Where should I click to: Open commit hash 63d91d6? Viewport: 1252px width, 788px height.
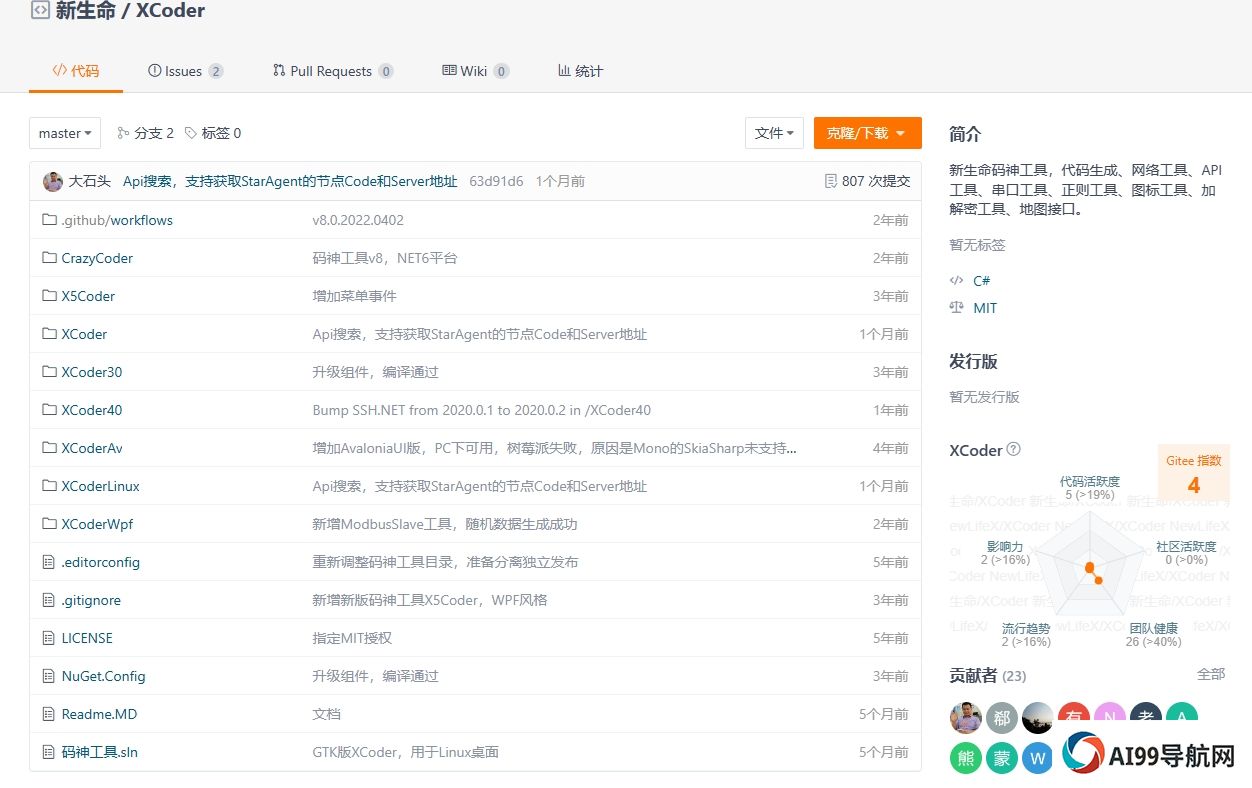(496, 181)
